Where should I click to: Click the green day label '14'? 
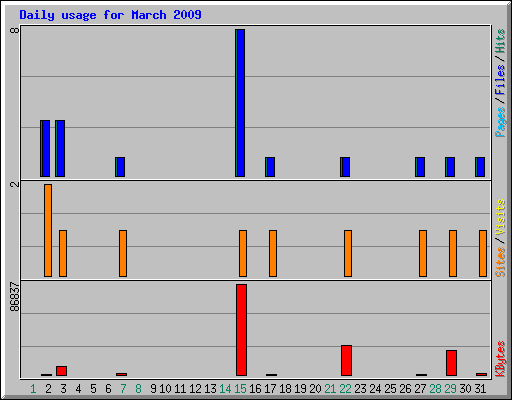225,389
